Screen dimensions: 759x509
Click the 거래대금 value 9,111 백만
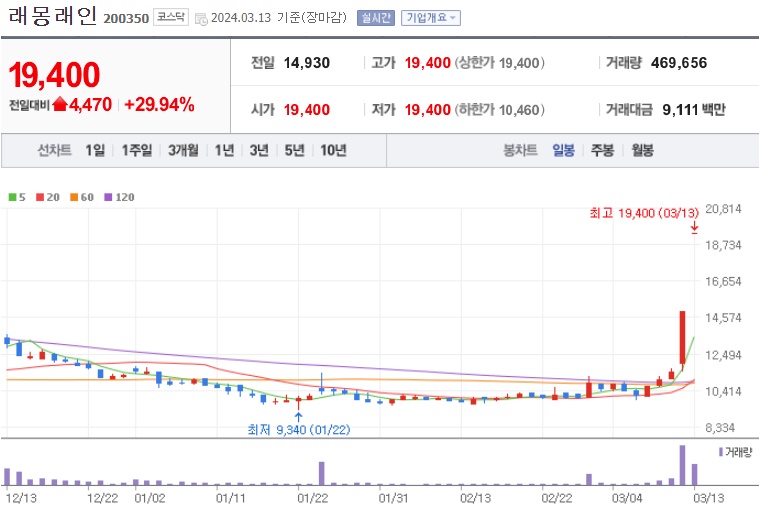pyautogui.click(x=694, y=110)
